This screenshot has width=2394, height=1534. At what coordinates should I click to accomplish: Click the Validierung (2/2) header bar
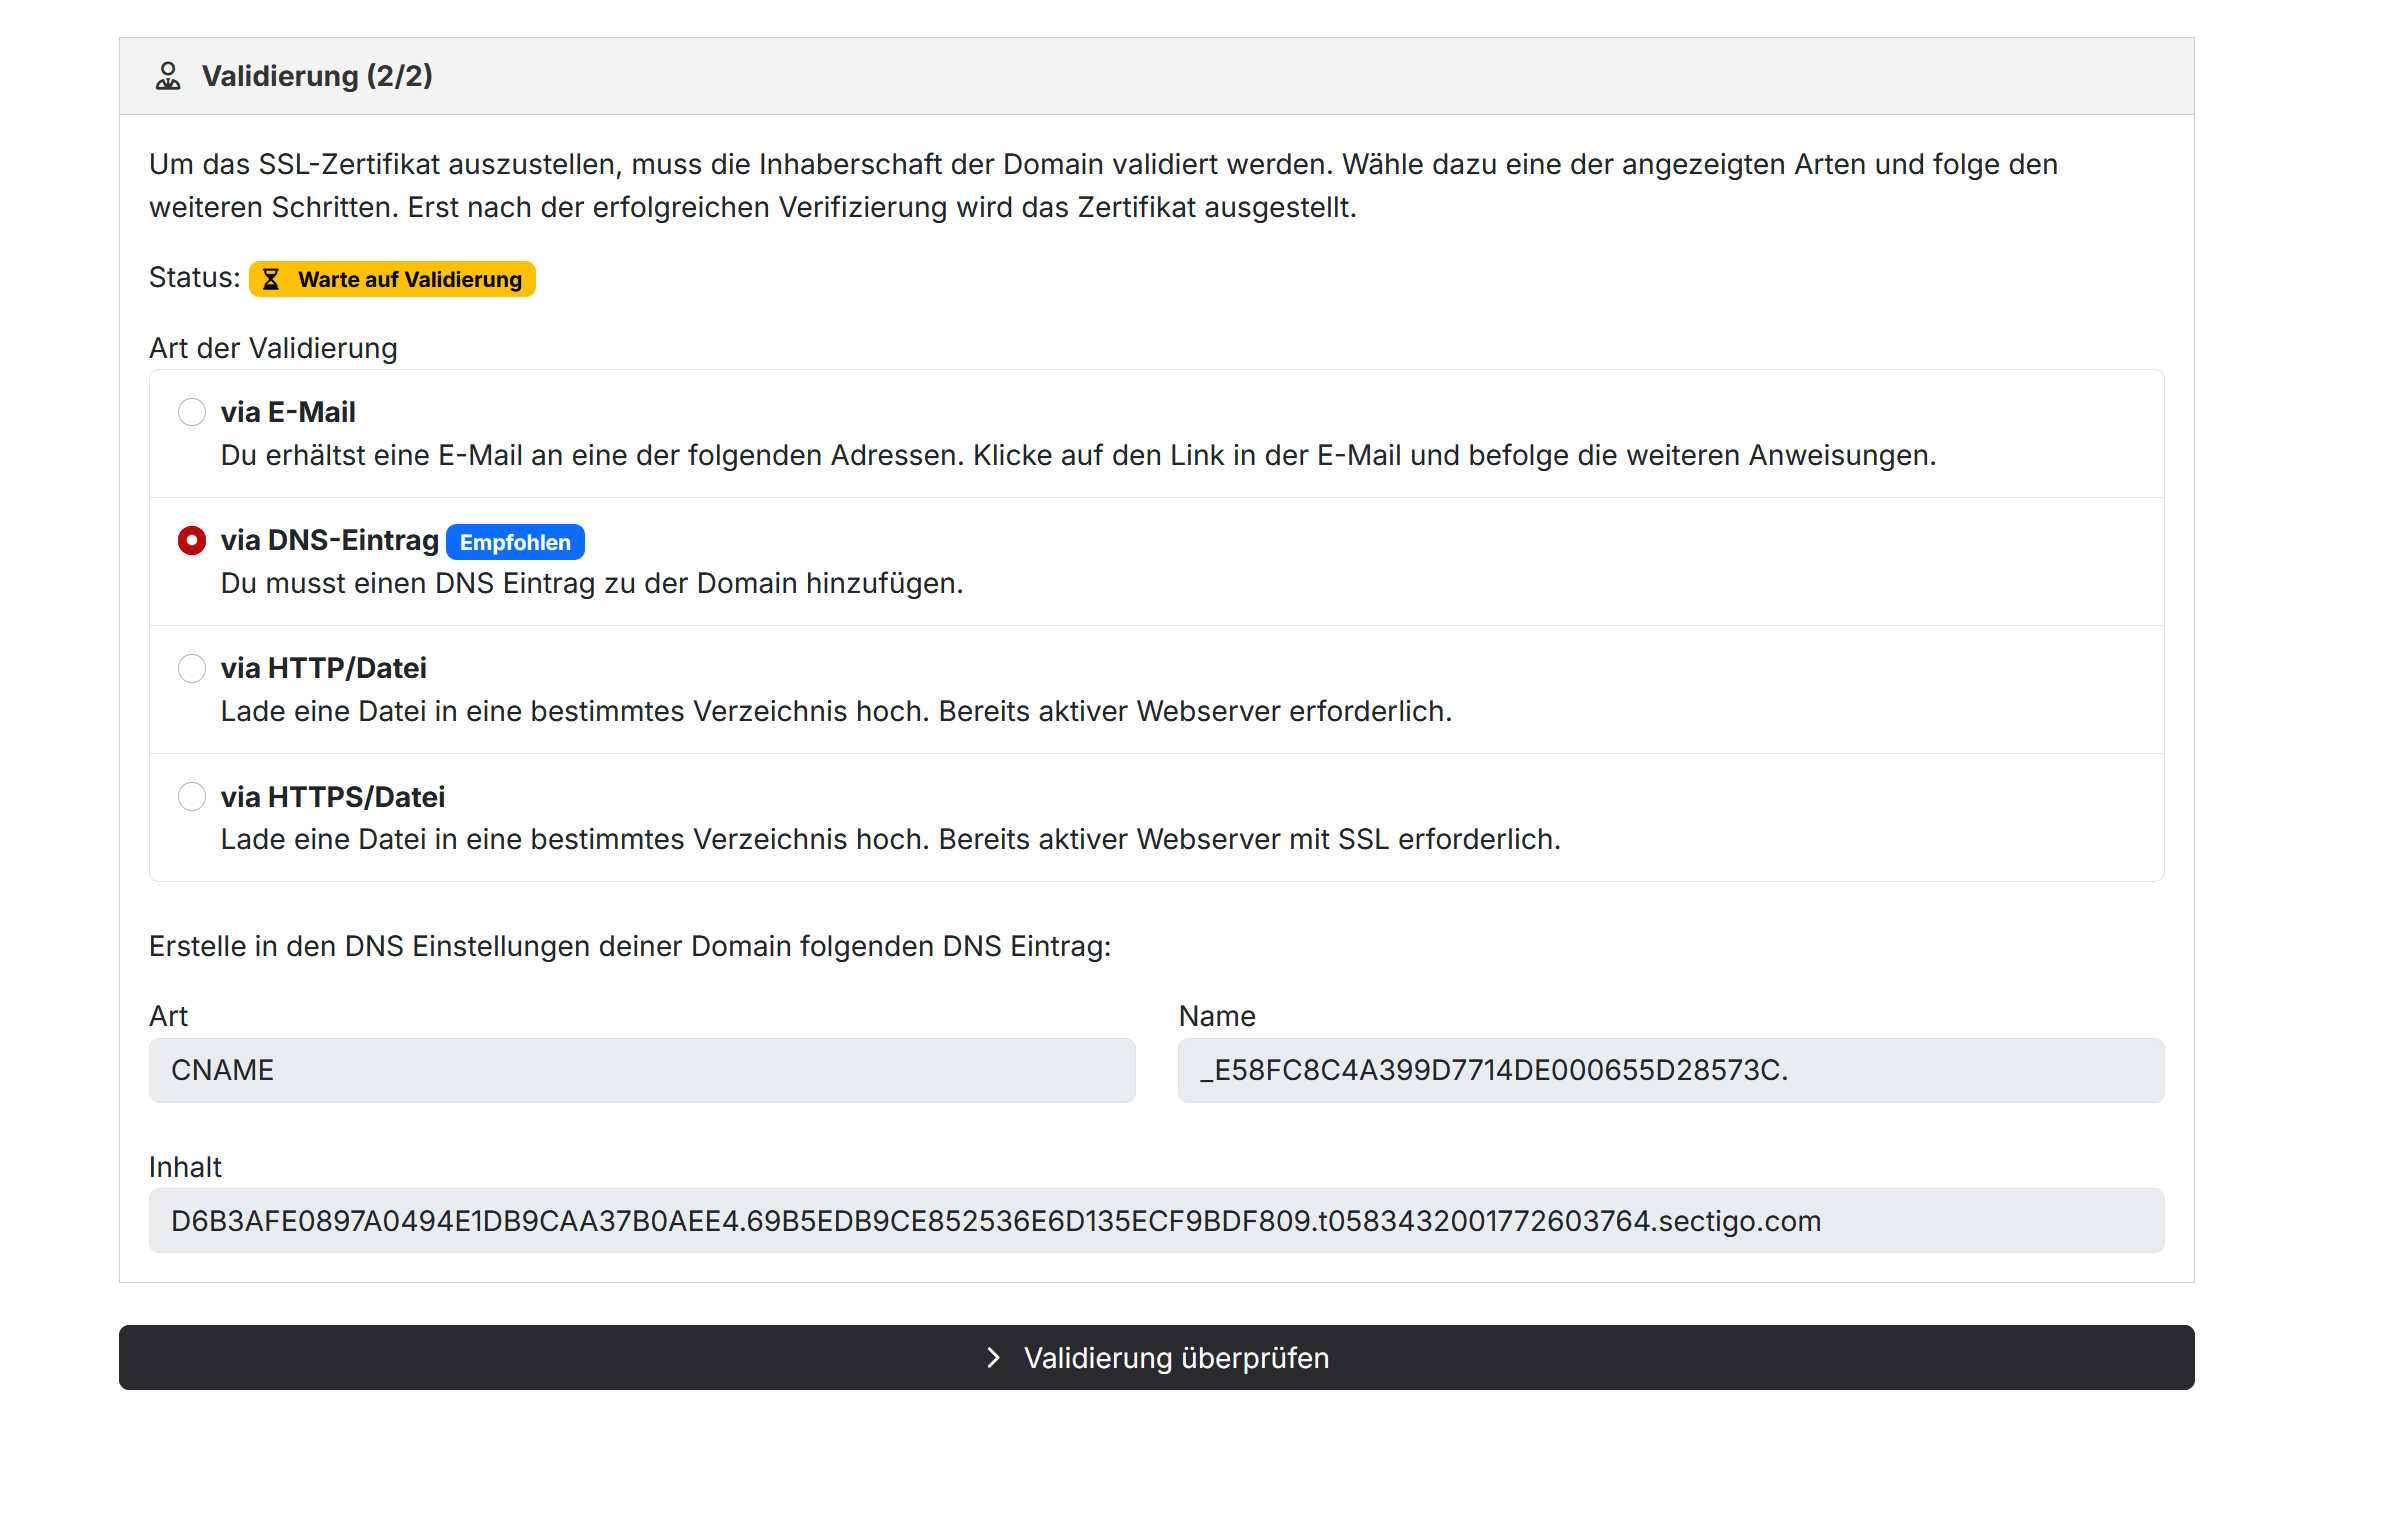tap(318, 75)
